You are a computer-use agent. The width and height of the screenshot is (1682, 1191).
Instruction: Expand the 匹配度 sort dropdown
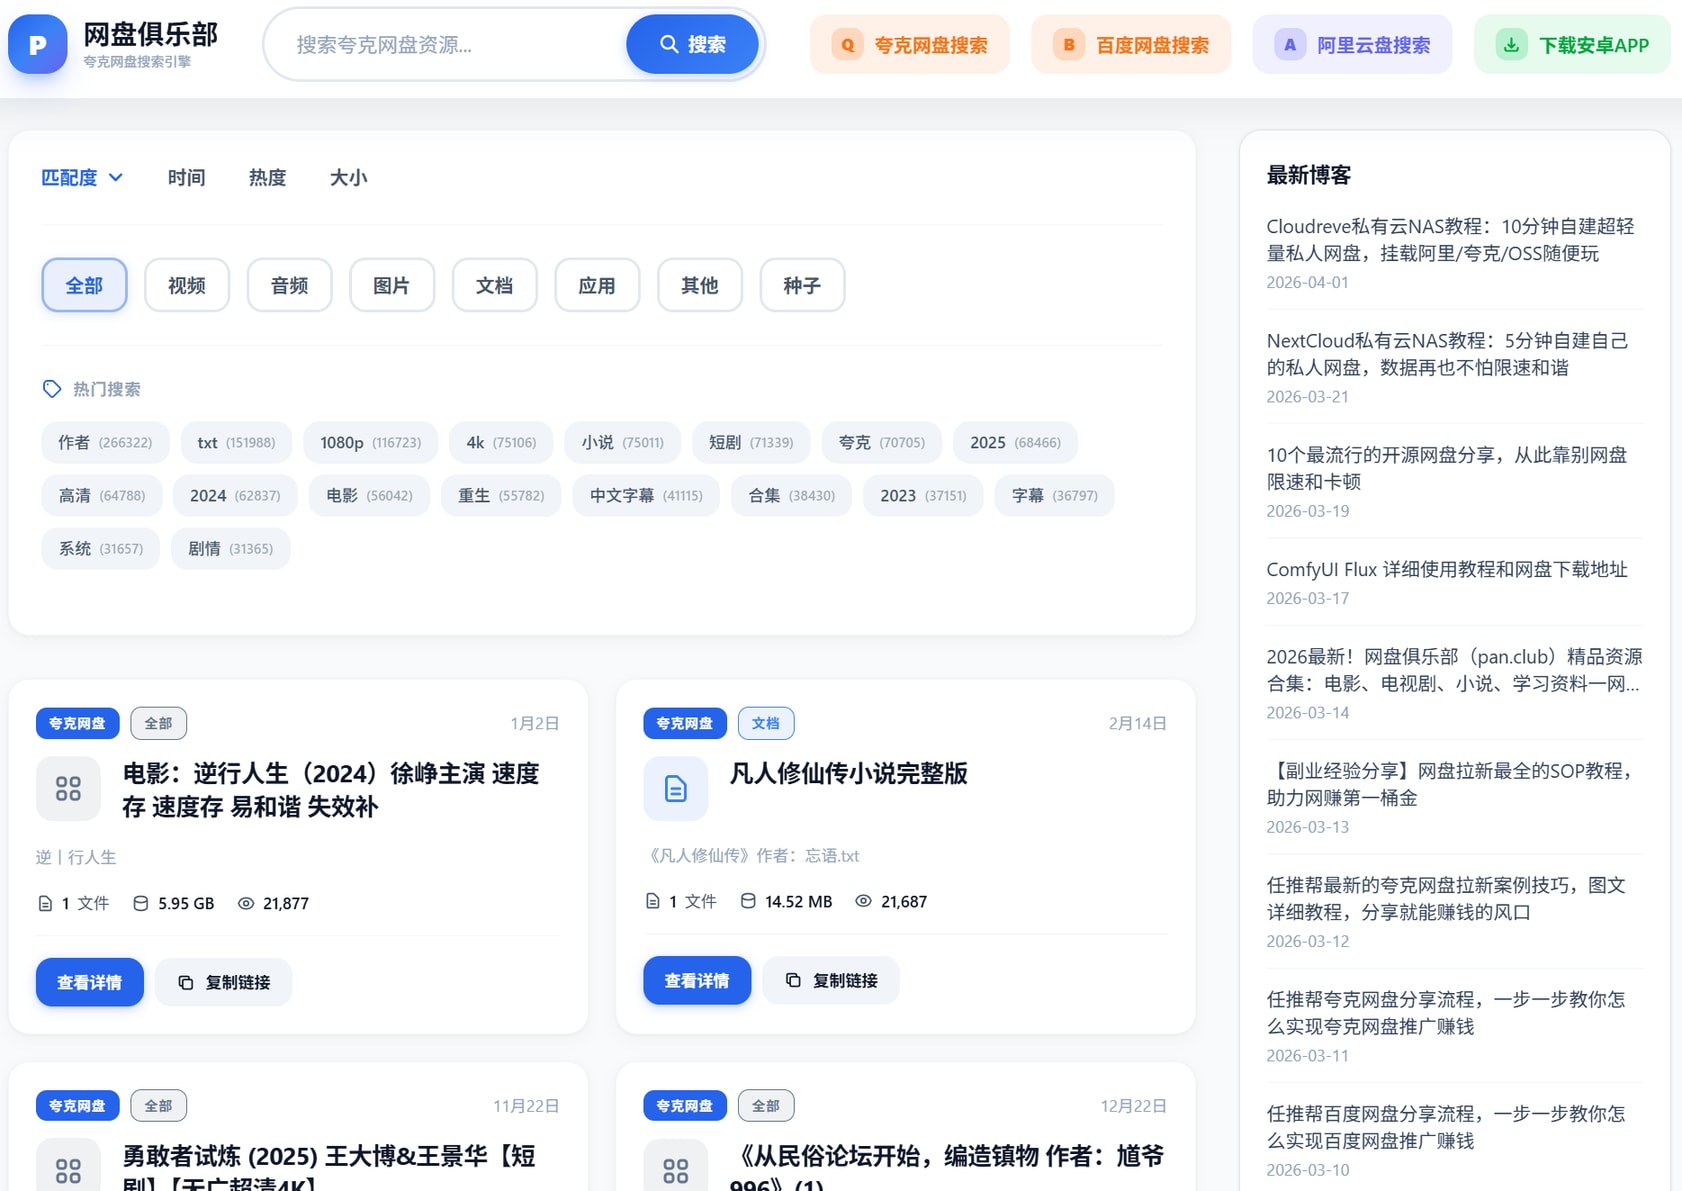(x=82, y=178)
